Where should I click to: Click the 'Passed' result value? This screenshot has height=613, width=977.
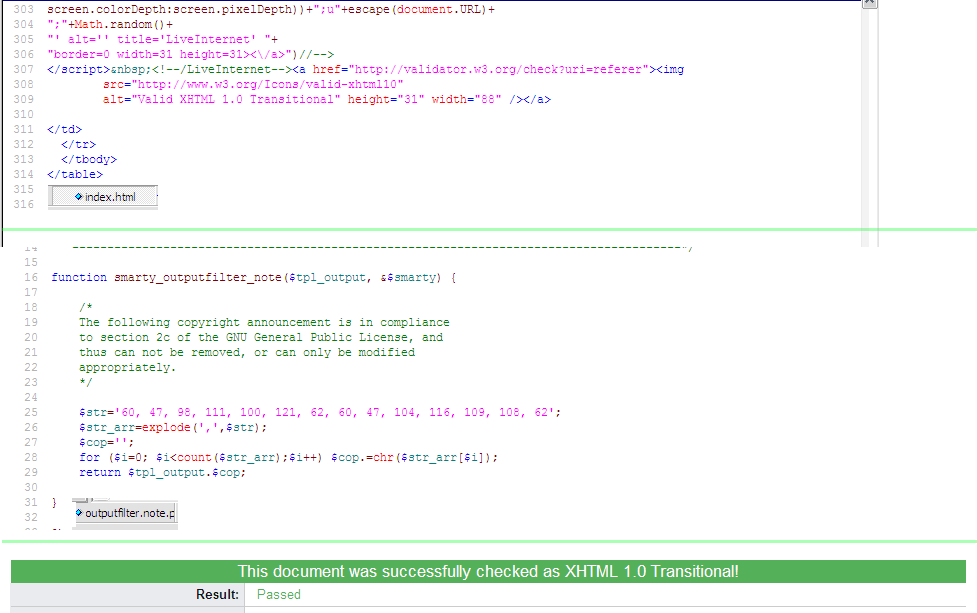tap(279, 594)
